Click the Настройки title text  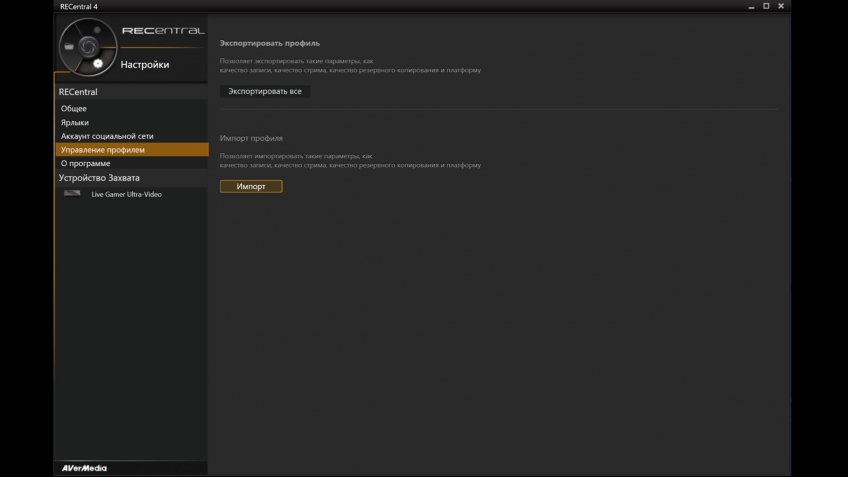pyautogui.click(x=145, y=64)
